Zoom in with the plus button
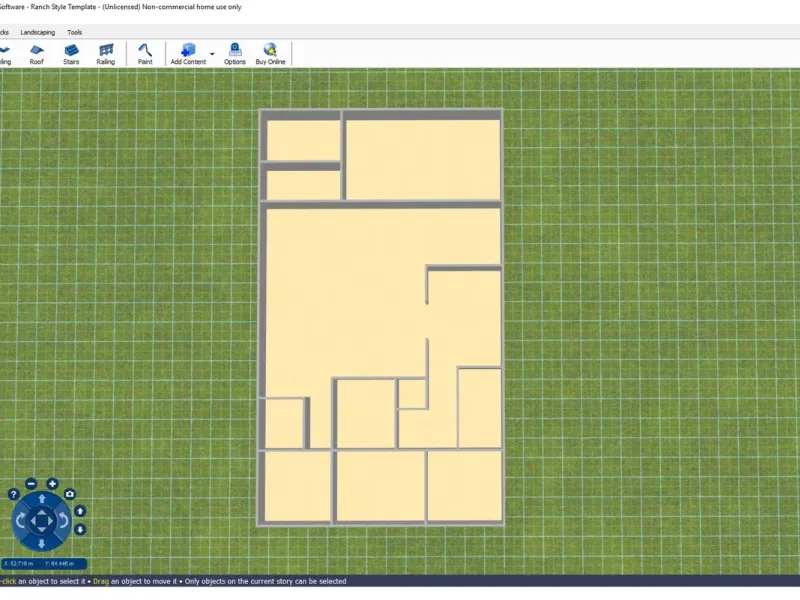This screenshot has height=600, width=800. [52, 484]
